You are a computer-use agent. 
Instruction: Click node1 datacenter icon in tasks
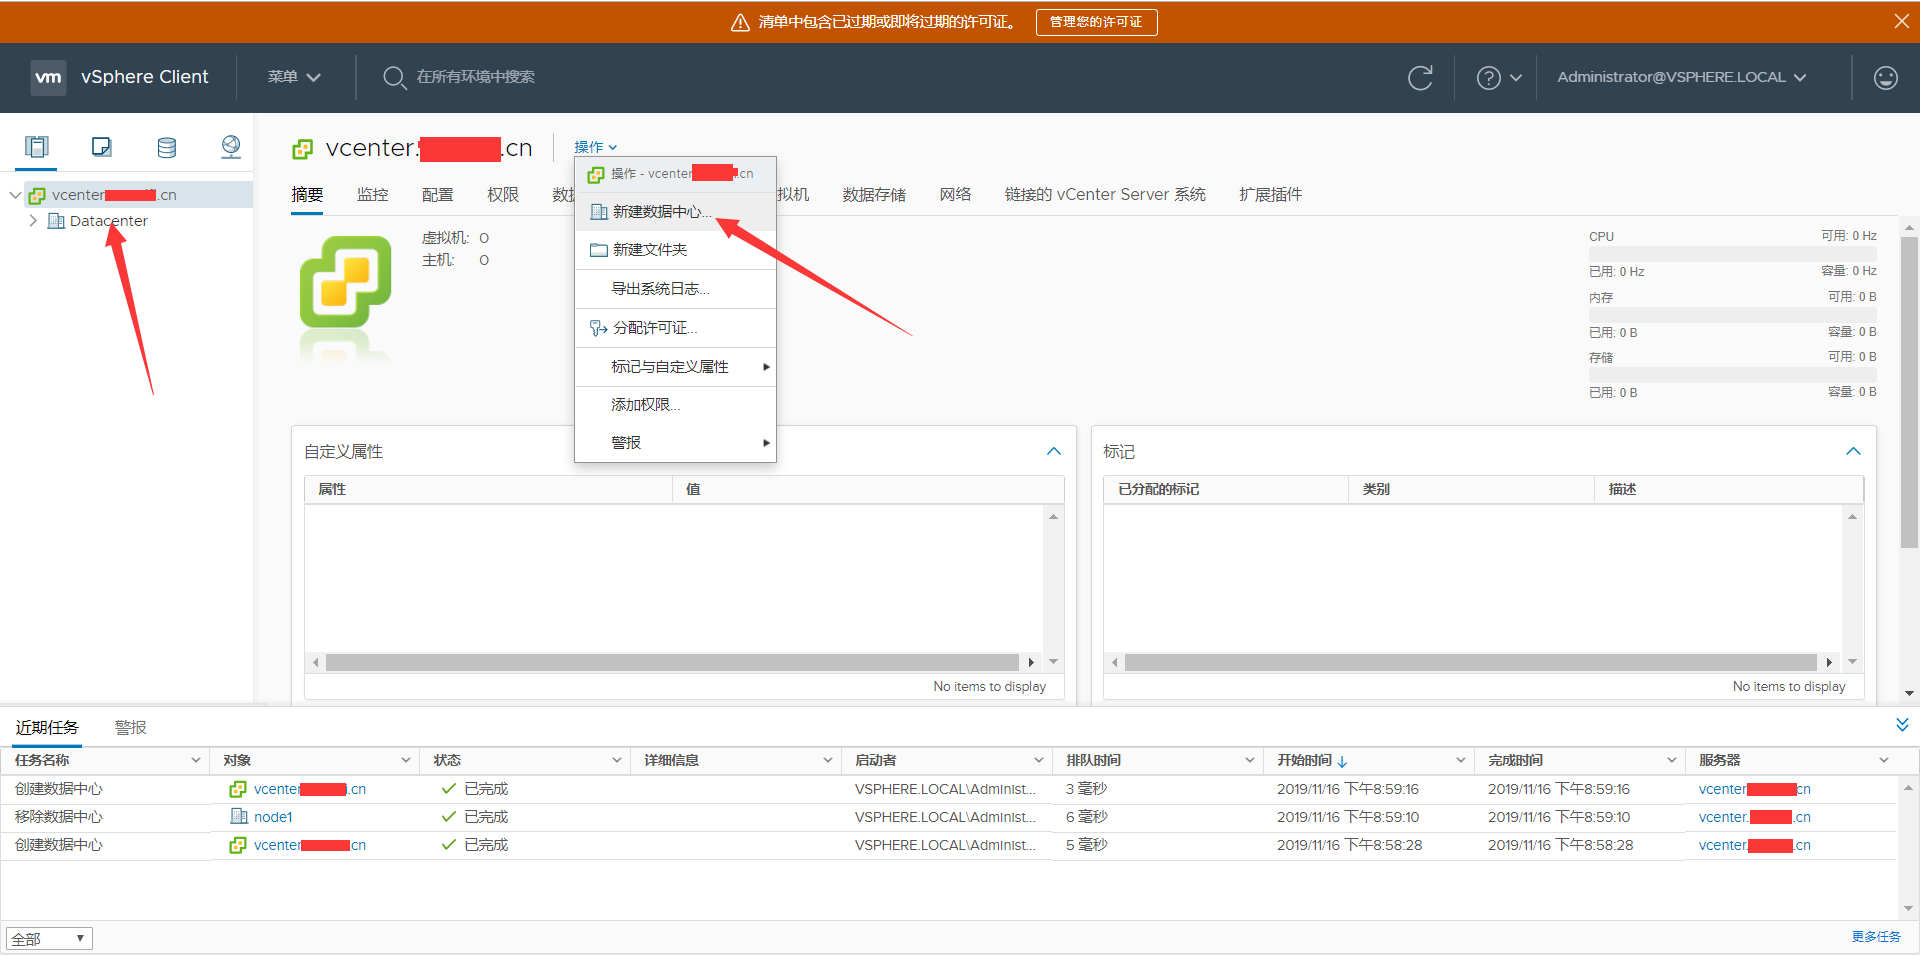point(239,816)
